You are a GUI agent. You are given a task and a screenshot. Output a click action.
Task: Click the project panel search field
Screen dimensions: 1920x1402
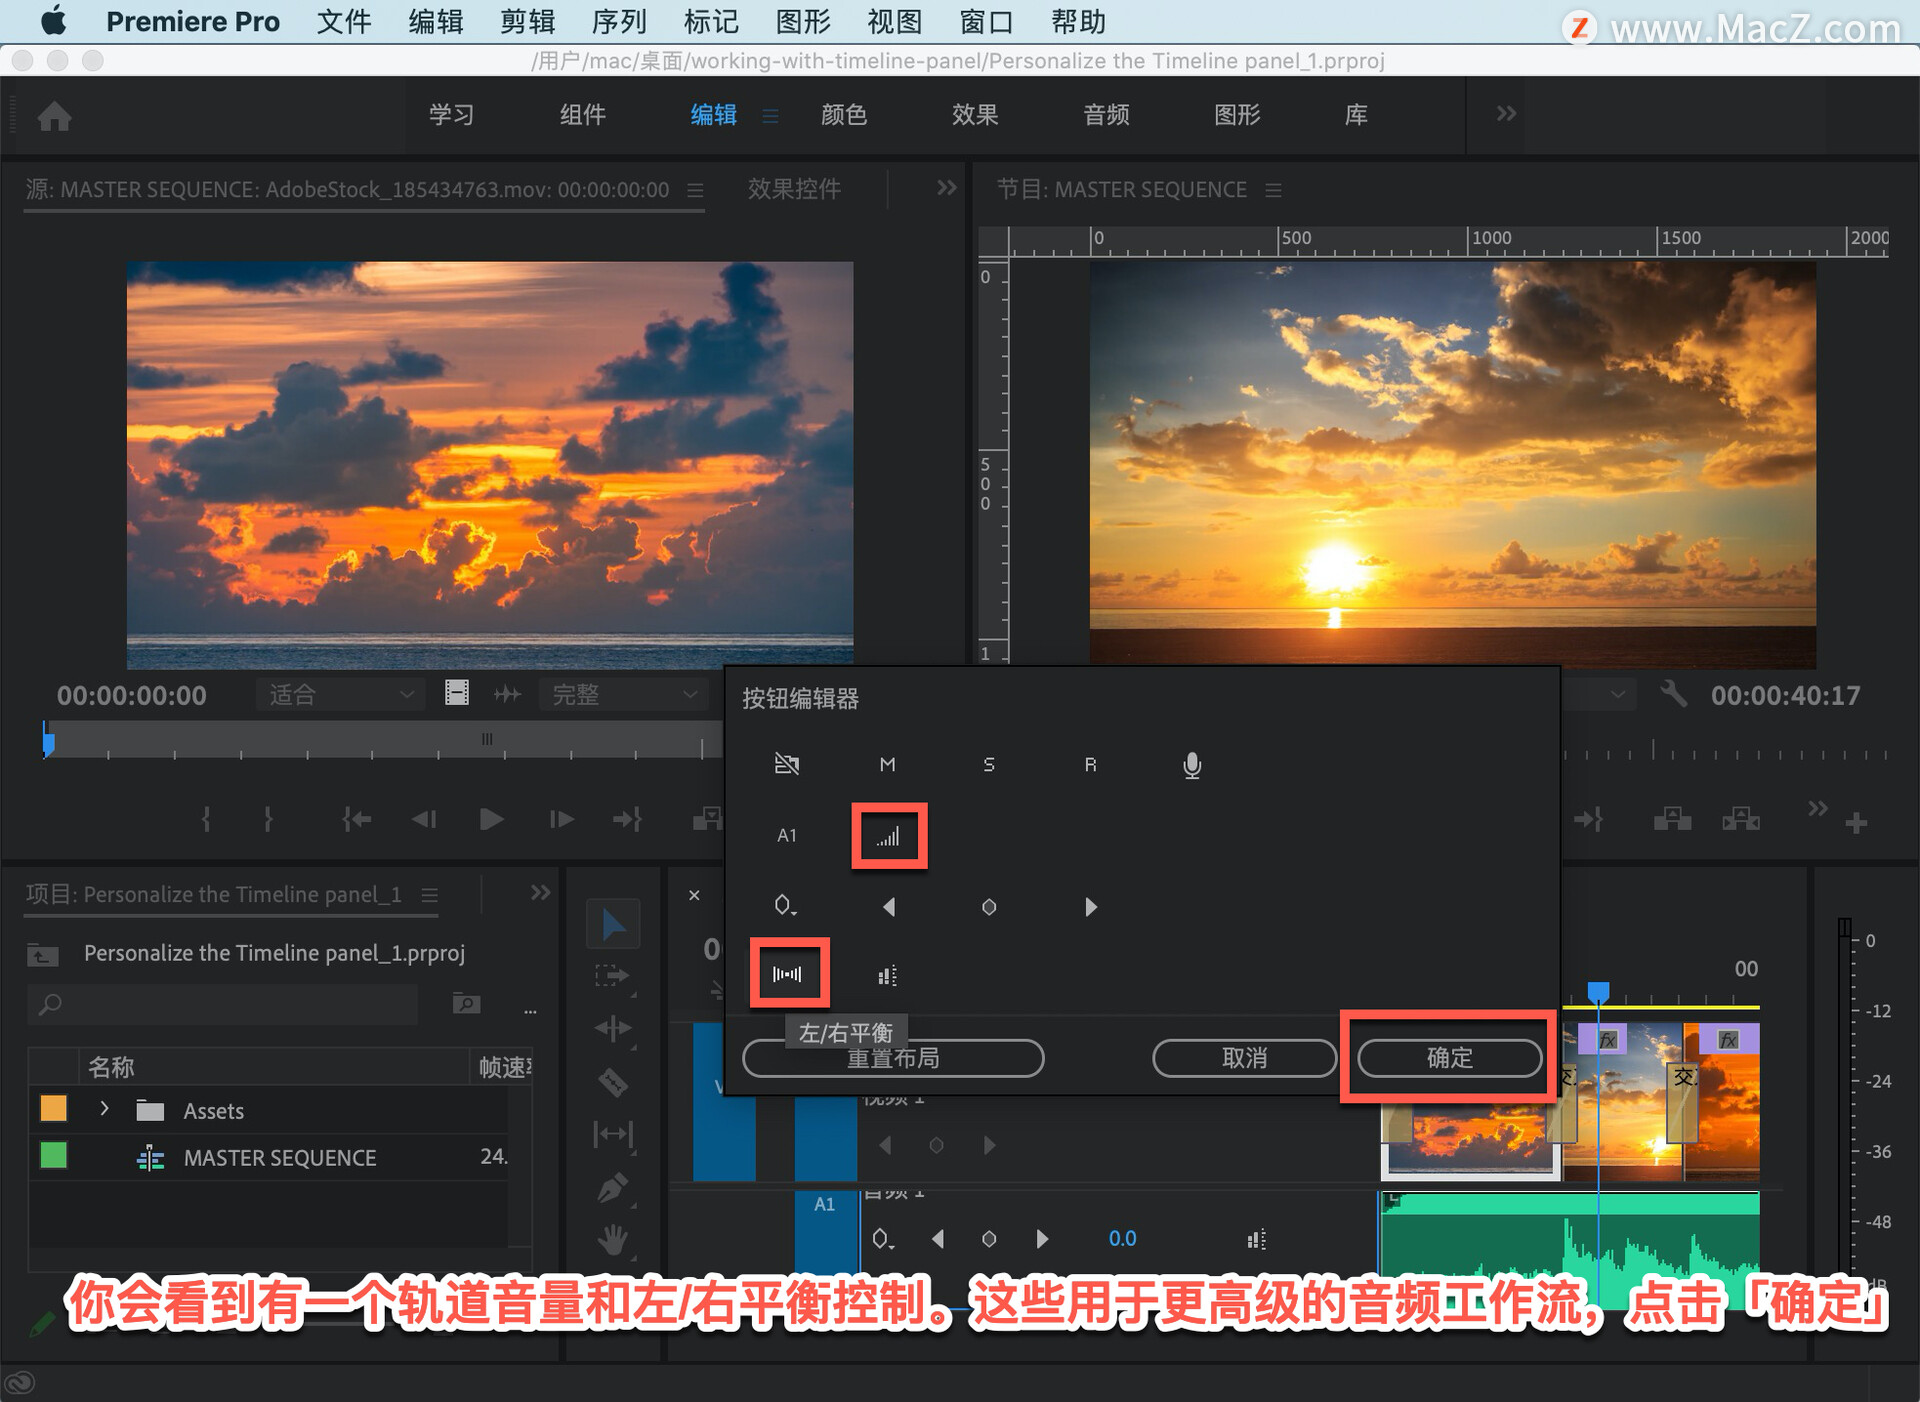pos(230,1004)
